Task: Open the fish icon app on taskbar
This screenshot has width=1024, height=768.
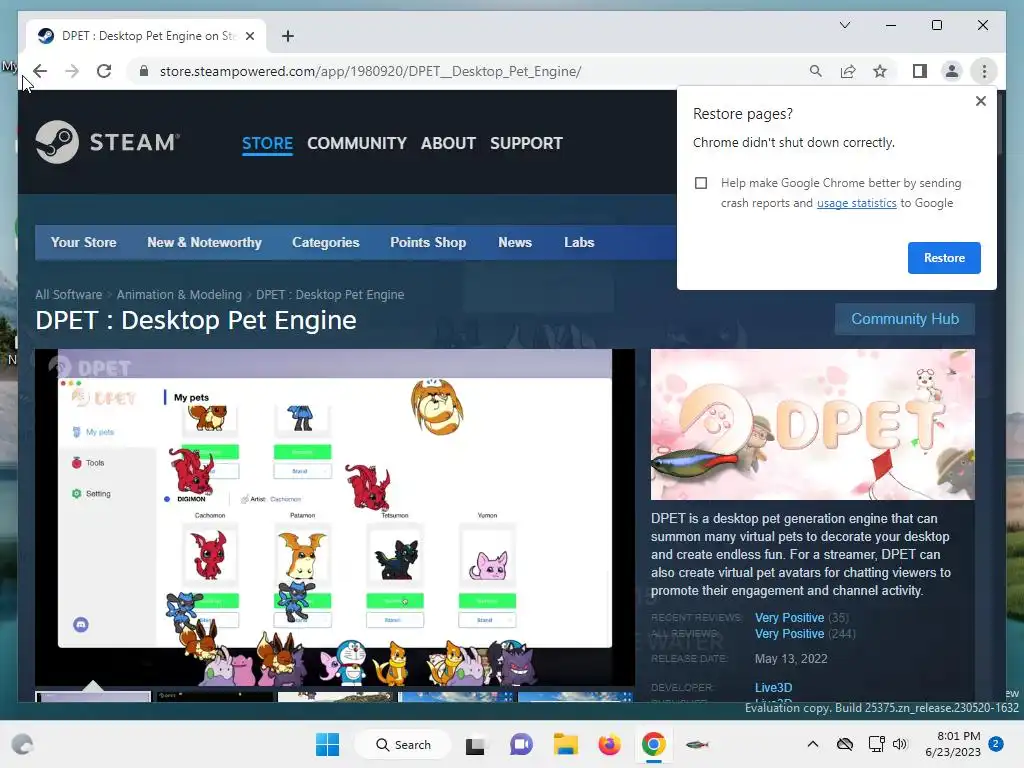Action: [697, 744]
